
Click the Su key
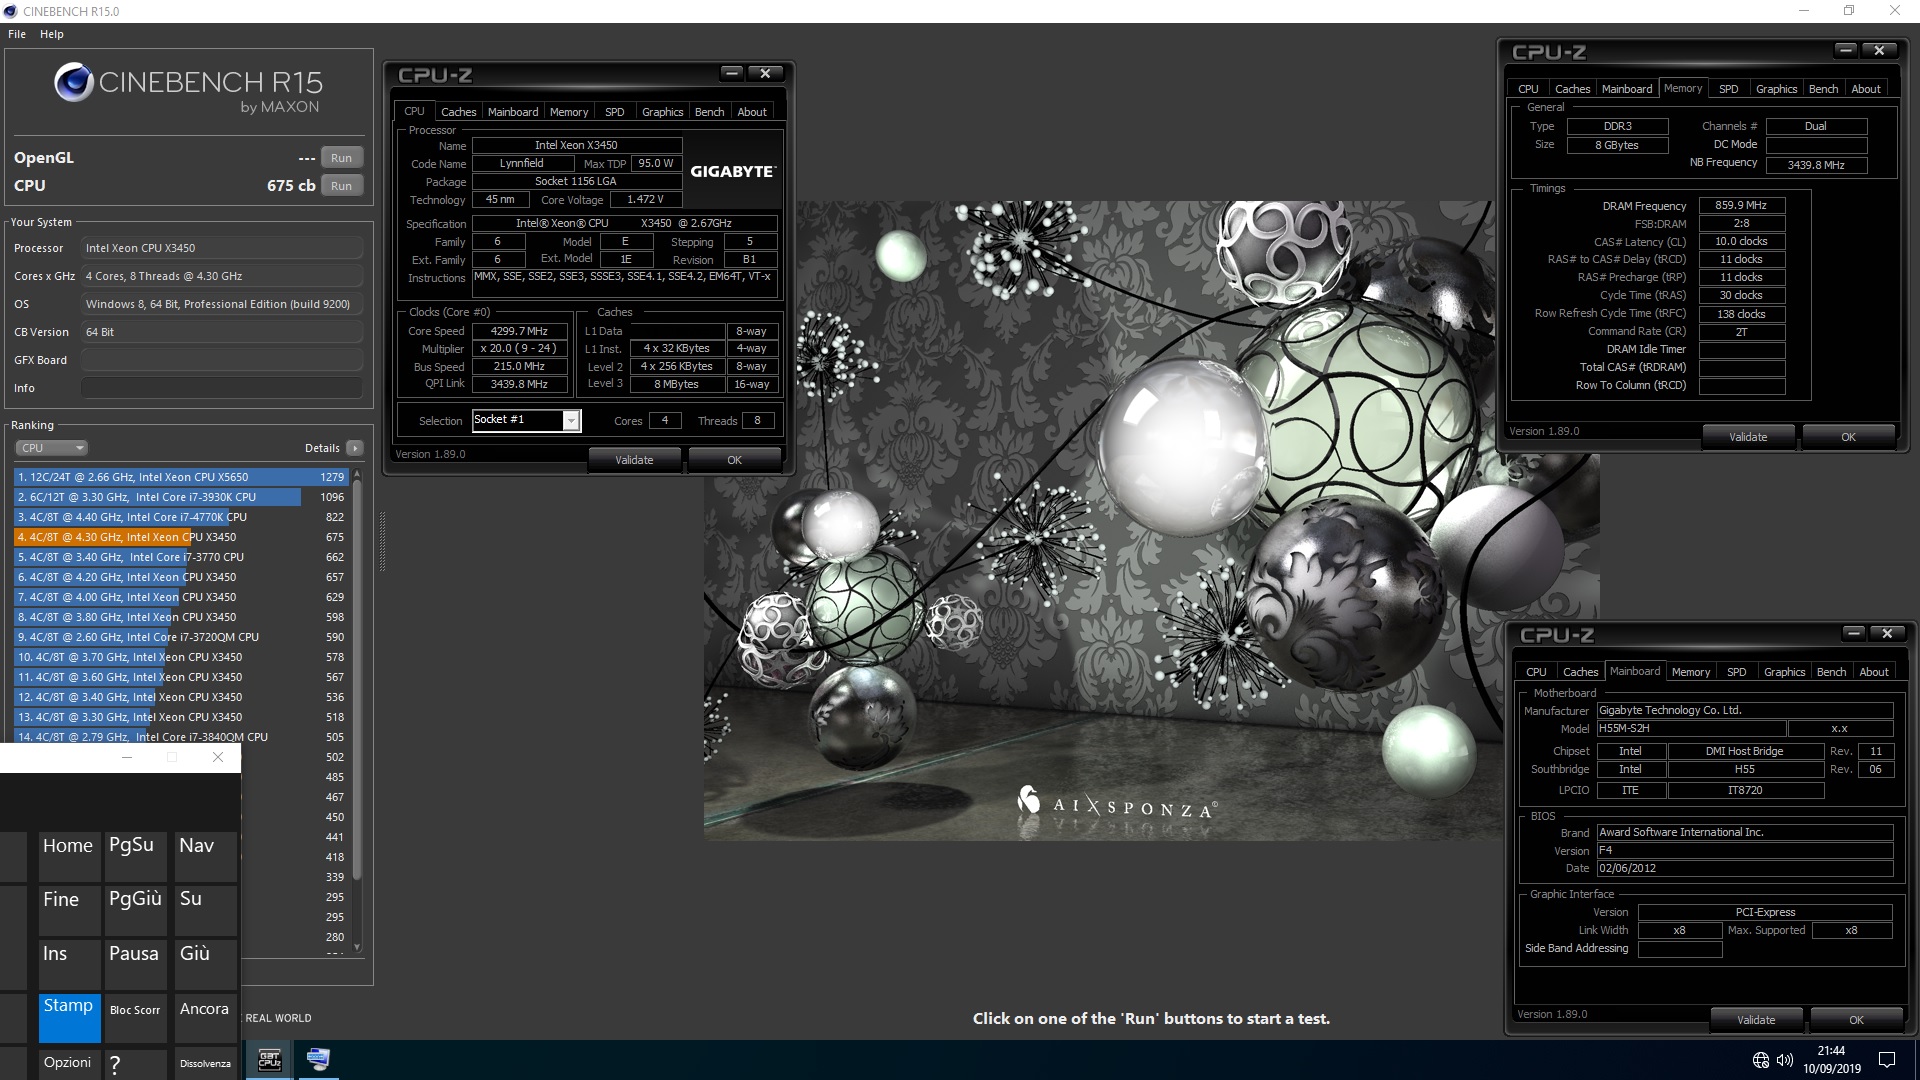pos(206,910)
